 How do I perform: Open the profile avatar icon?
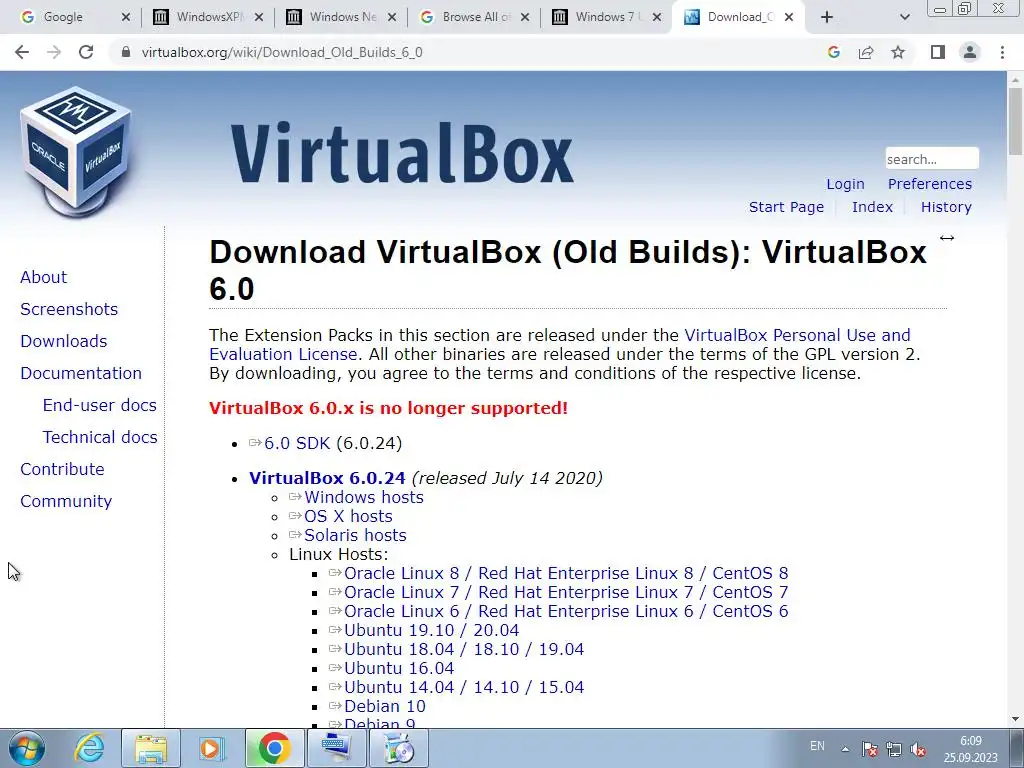point(970,52)
